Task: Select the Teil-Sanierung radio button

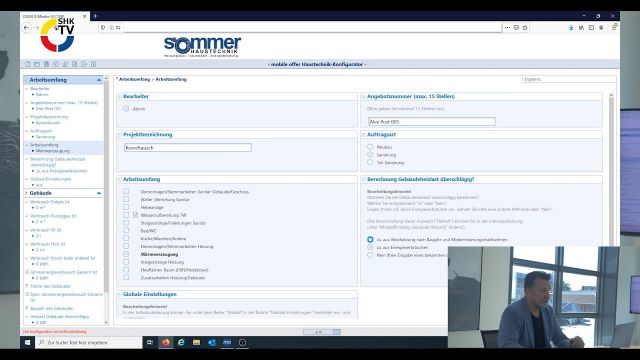Action: [370, 162]
